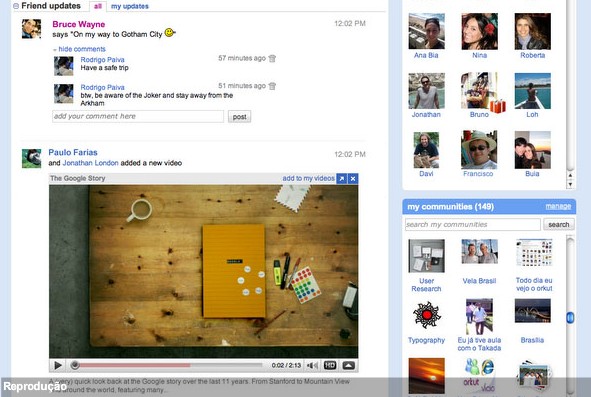This screenshot has height=397, width=591.
Task: Mute the video with speaker icon
Action: [x=312, y=365]
